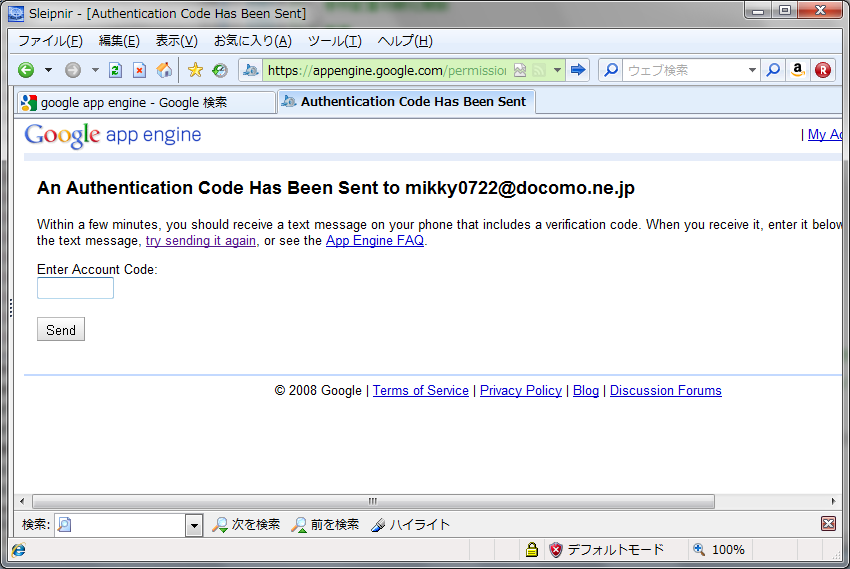The height and width of the screenshot is (569, 850).
Task: Click the site icon beside the address bar
Action: click(x=250, y=70)
